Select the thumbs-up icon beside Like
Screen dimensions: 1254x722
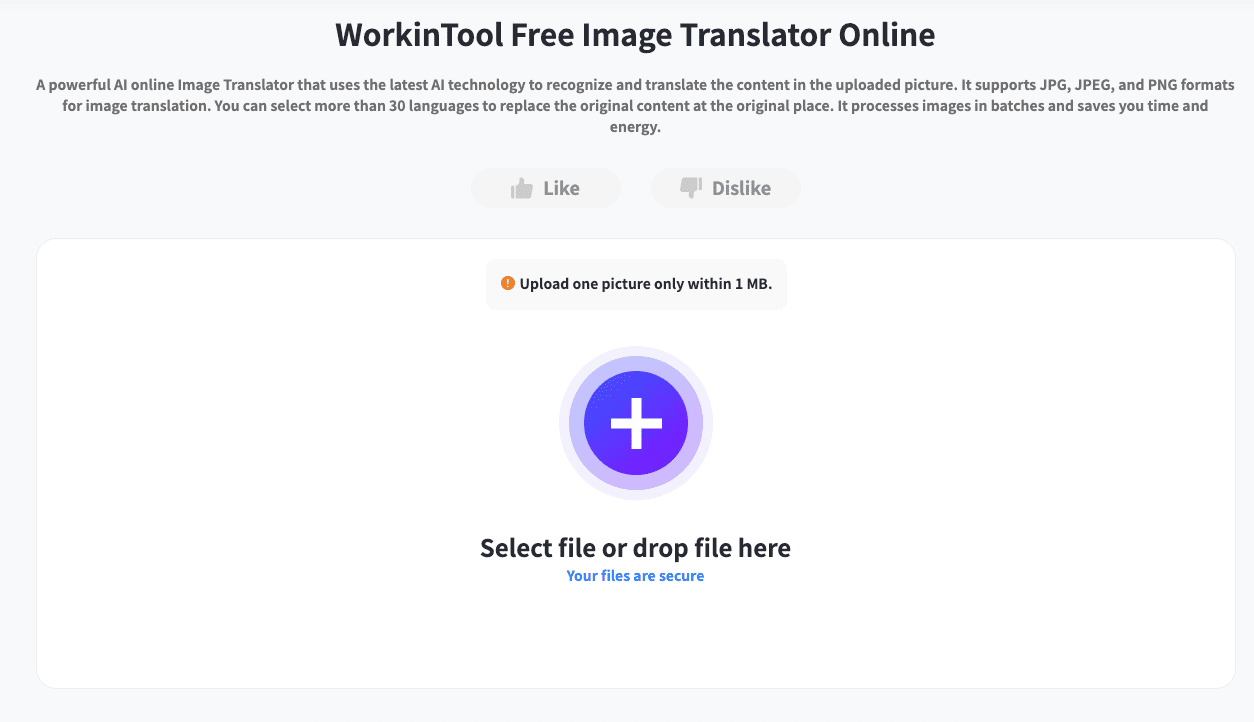(522, 187)
